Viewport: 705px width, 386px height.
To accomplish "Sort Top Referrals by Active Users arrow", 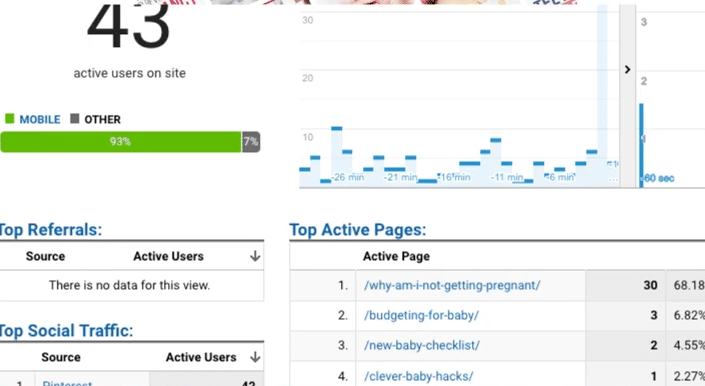I will click(x=255, y=256).
